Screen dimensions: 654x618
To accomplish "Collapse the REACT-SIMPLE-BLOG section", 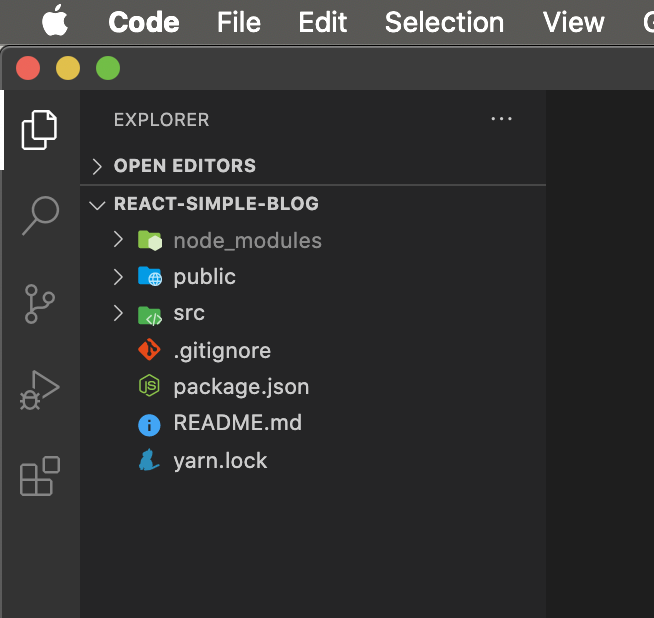I will click(97, 205).
